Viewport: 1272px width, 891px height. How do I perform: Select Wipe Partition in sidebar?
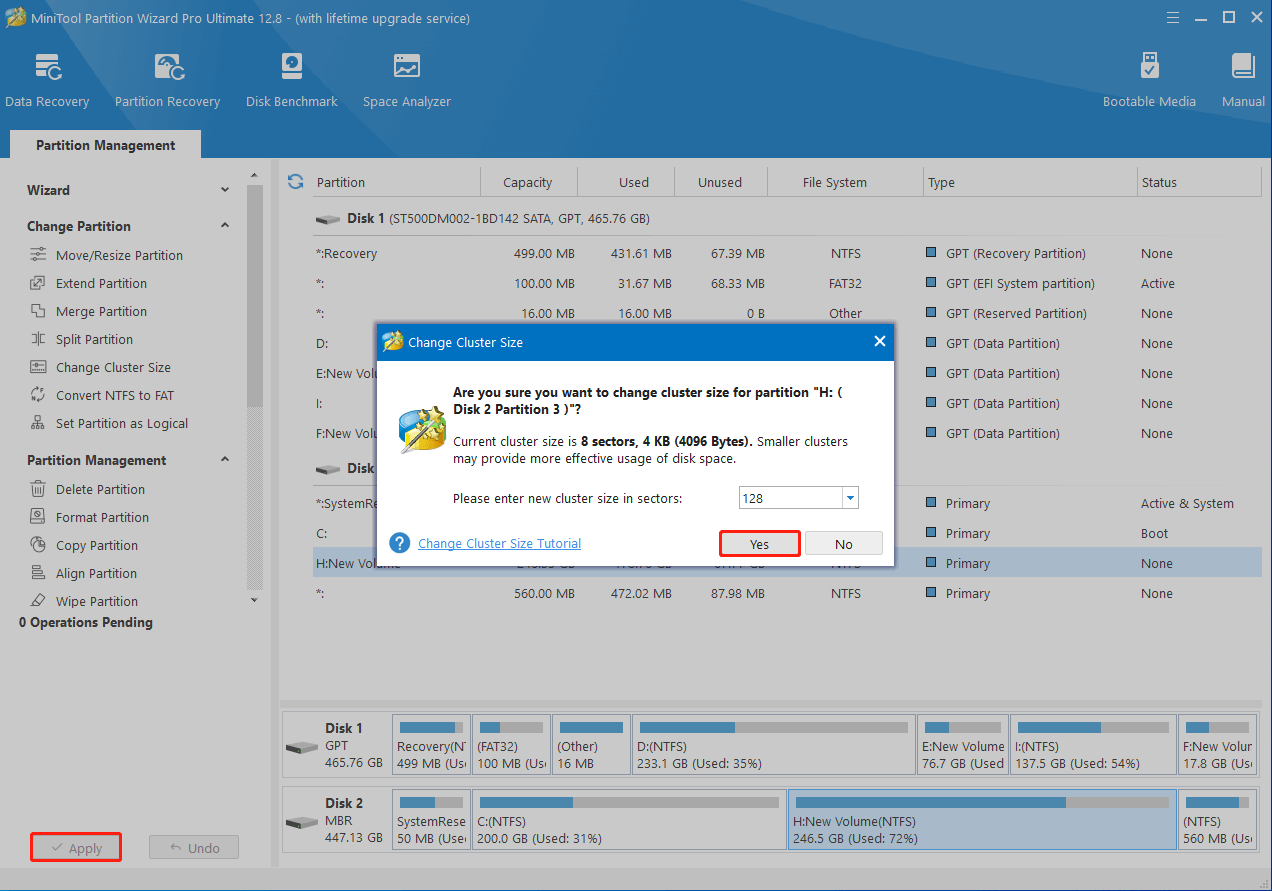coord(97,602)
